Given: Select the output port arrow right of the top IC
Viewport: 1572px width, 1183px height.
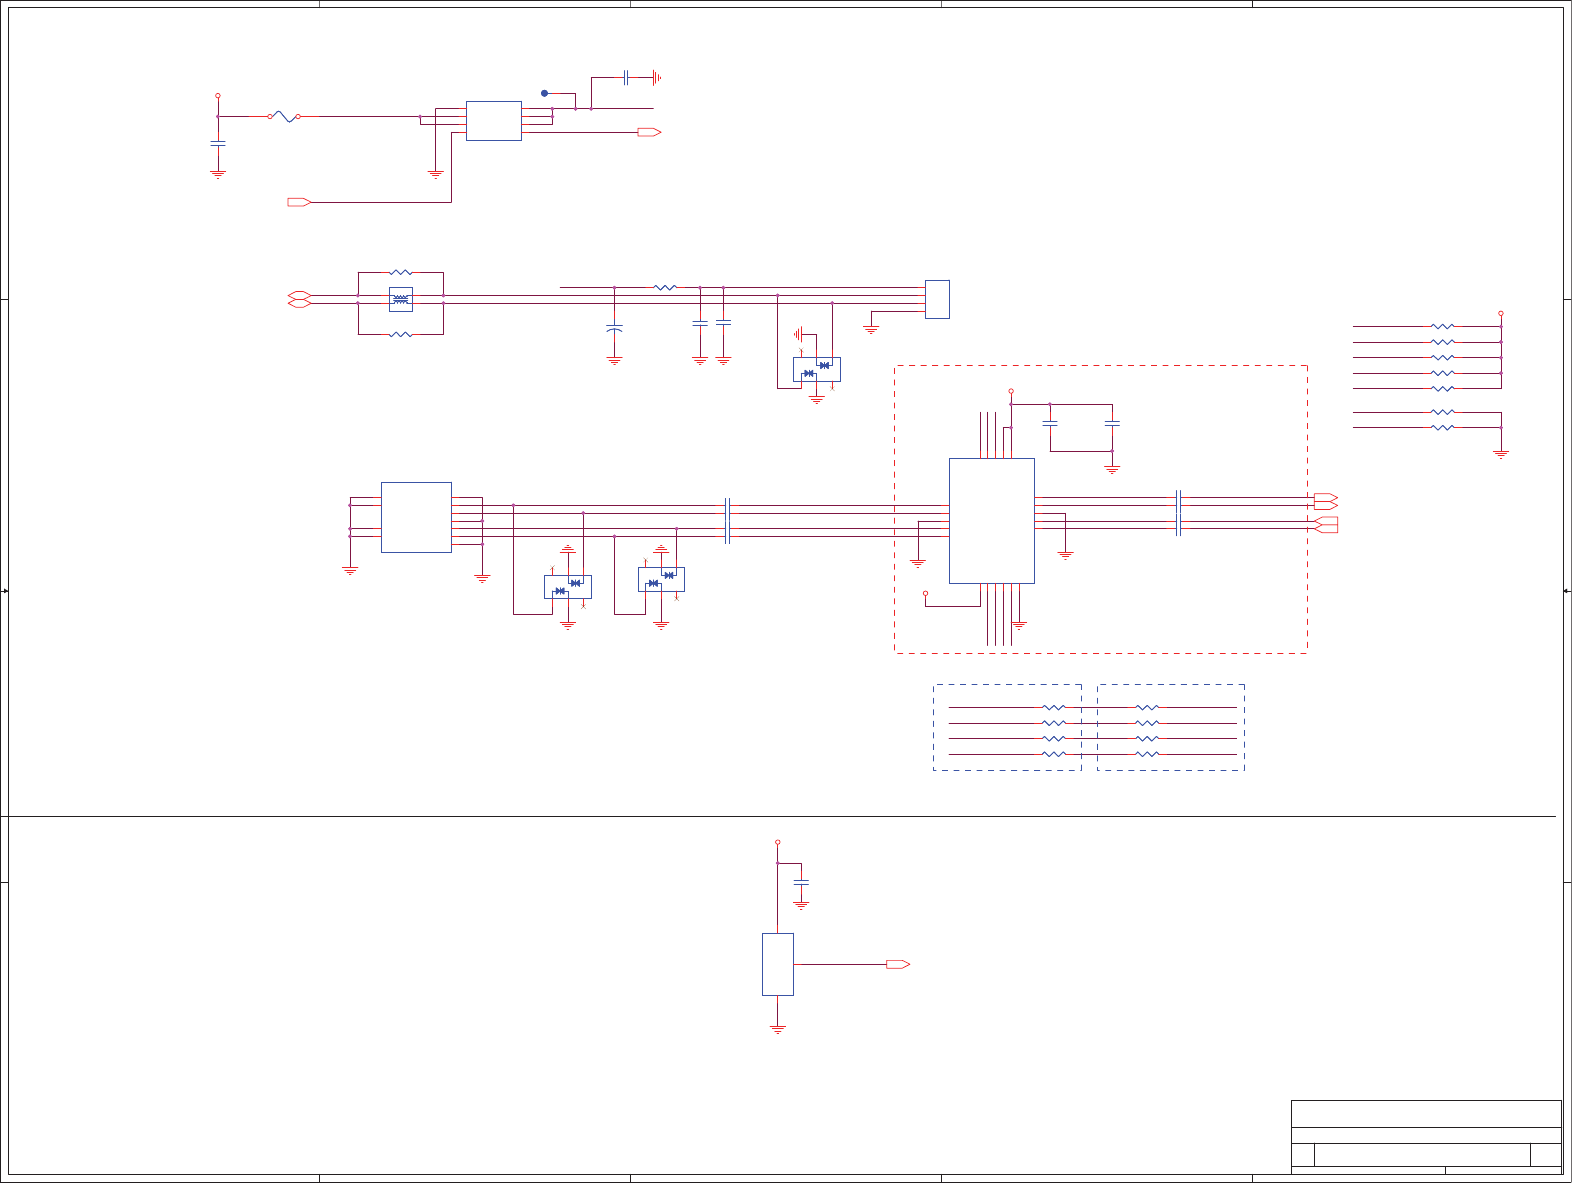Looking at the screenshot, I should click(650, 132).
